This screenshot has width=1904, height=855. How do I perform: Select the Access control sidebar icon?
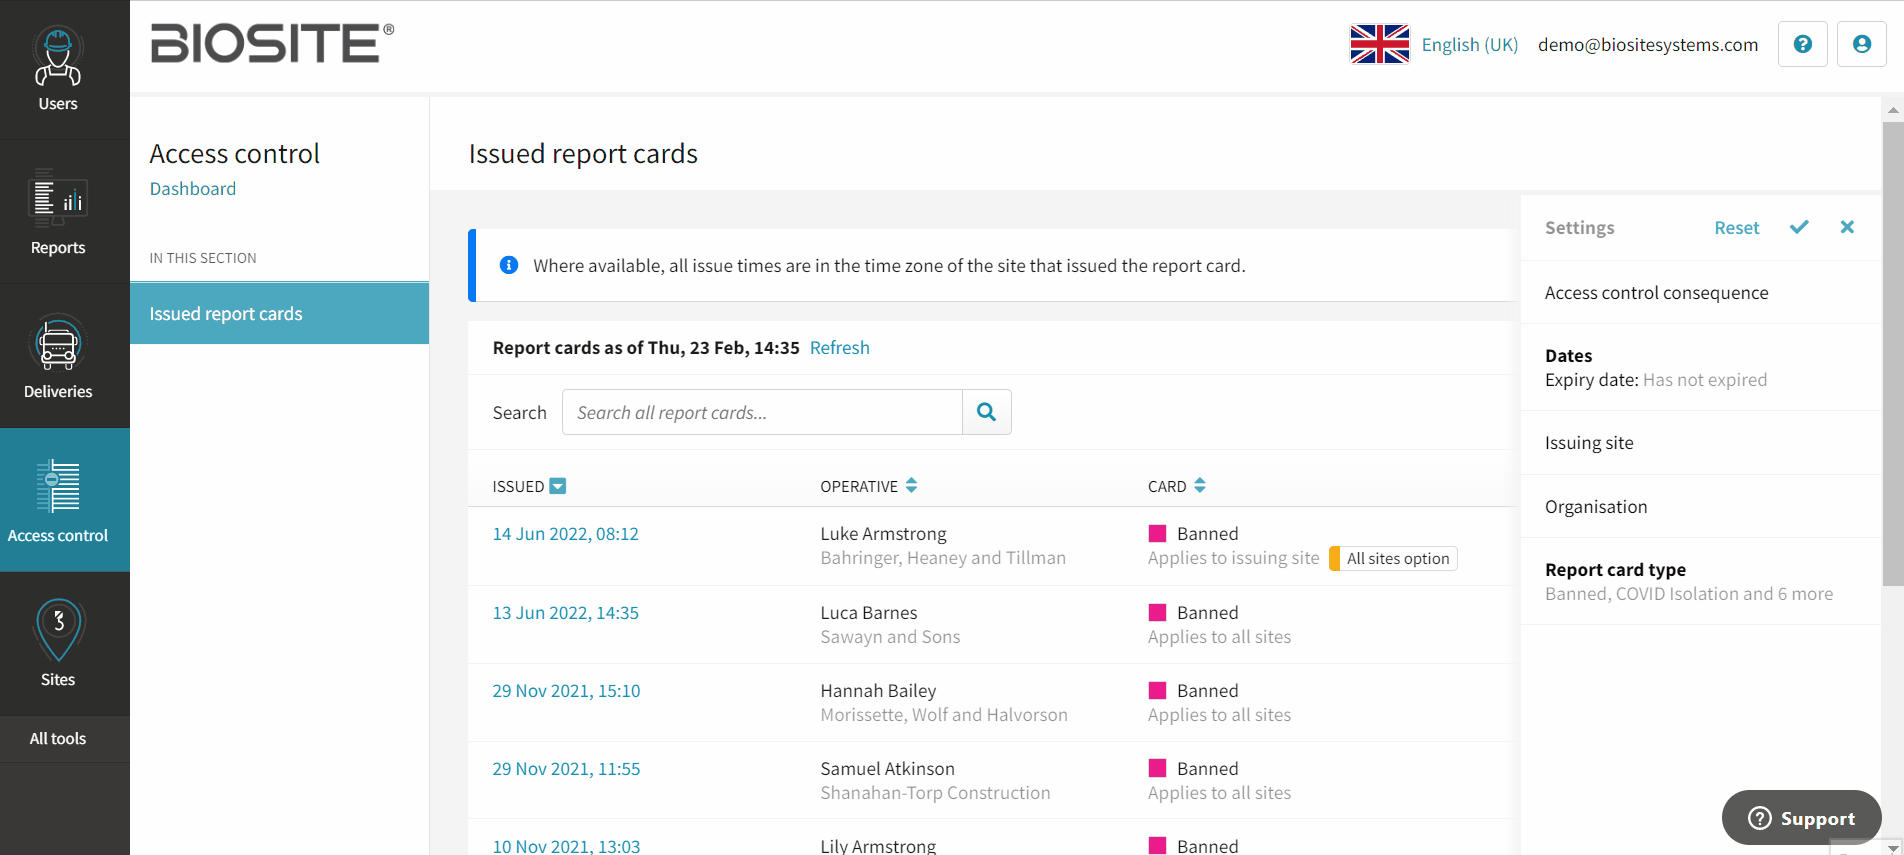click(58, 487)
